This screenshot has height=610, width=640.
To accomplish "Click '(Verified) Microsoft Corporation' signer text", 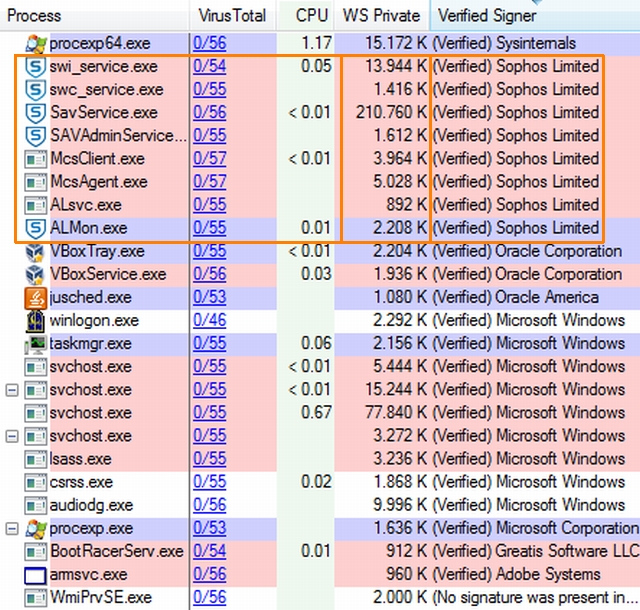I will click(x=535, y=528).
